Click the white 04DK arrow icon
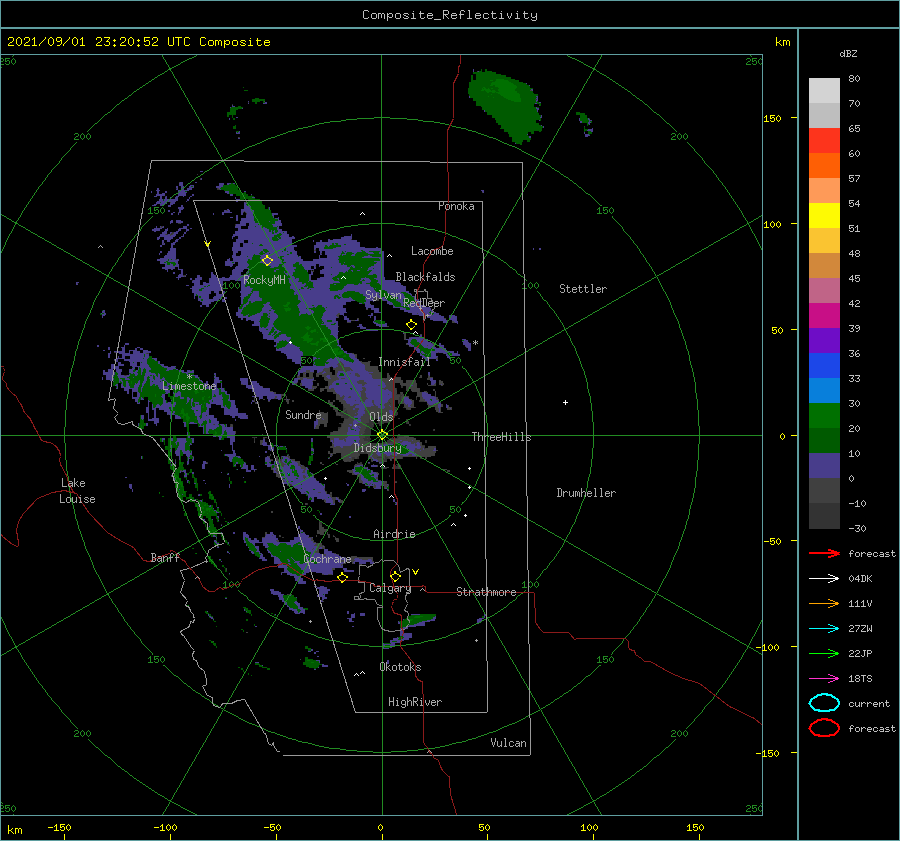 [824, 579]
